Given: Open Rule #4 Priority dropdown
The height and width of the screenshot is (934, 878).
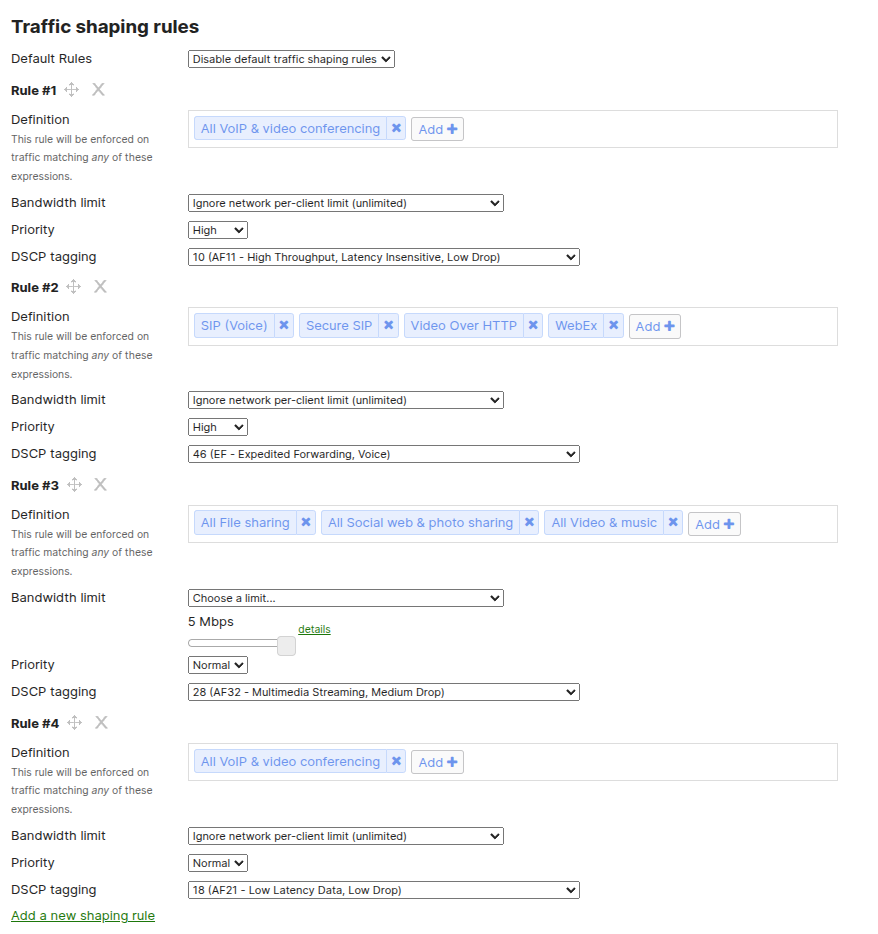Looking at the screenshot, I should click(217, 863).
